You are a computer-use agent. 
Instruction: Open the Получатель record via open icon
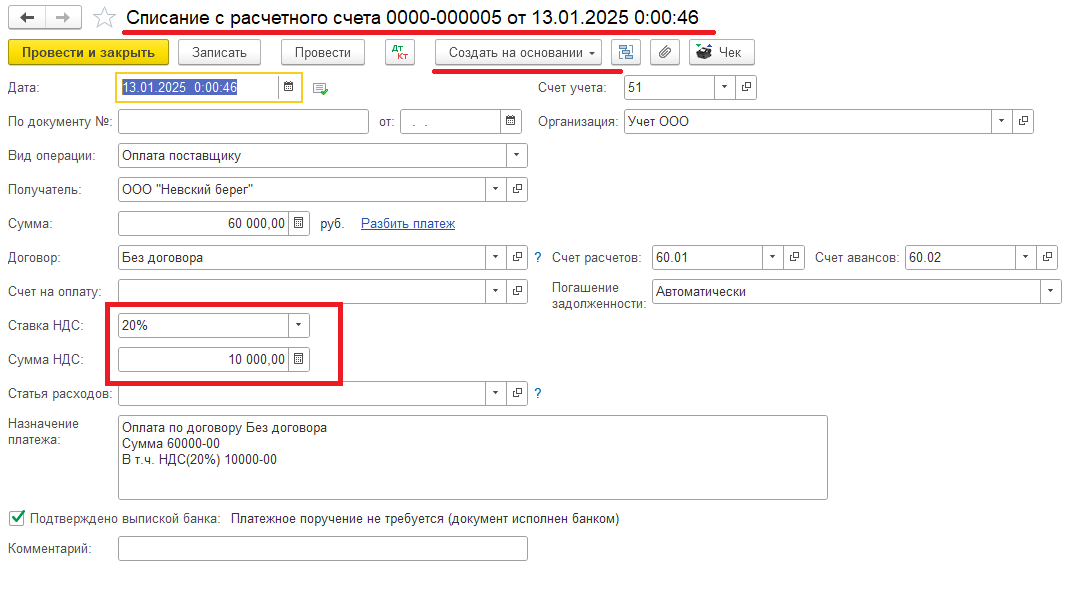pyautogui.click(x=517, y=190)
